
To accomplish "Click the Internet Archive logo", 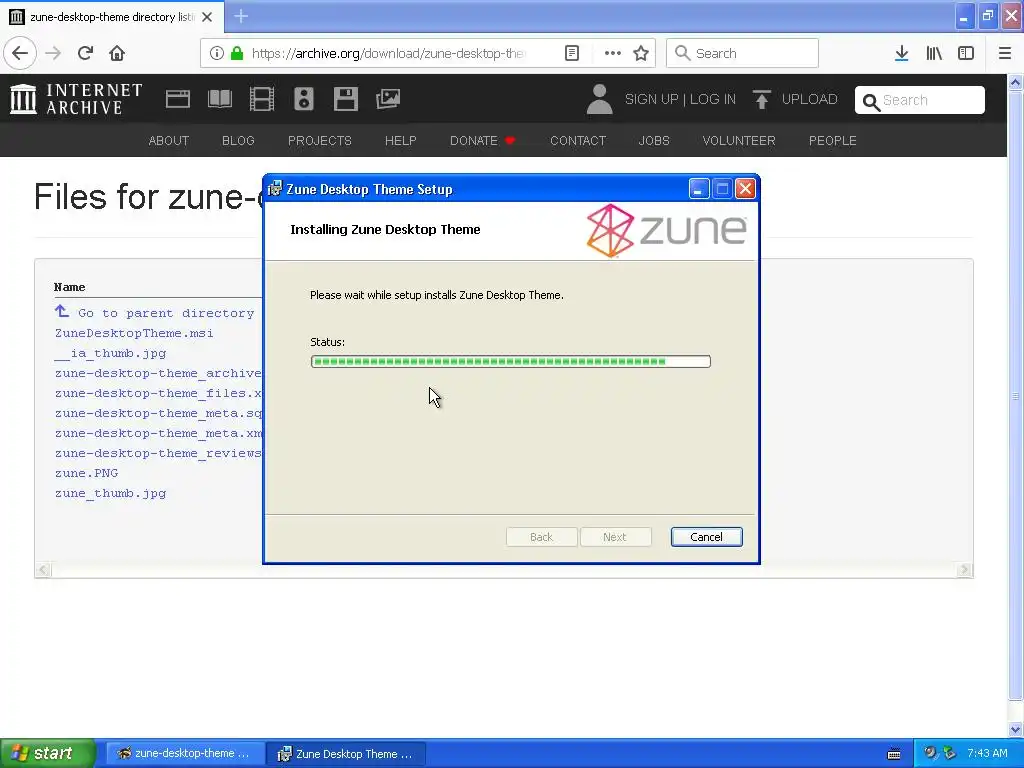I will click(x=76, y=99).
